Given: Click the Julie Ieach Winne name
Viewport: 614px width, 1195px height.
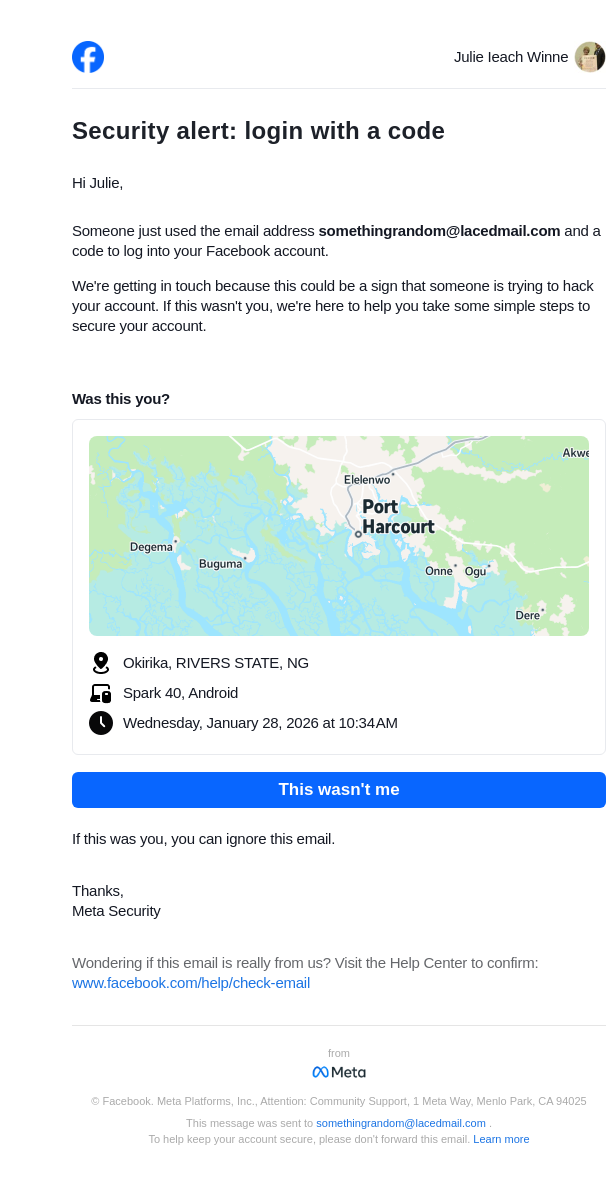Looking at the screenshot, I should [511, 57].
